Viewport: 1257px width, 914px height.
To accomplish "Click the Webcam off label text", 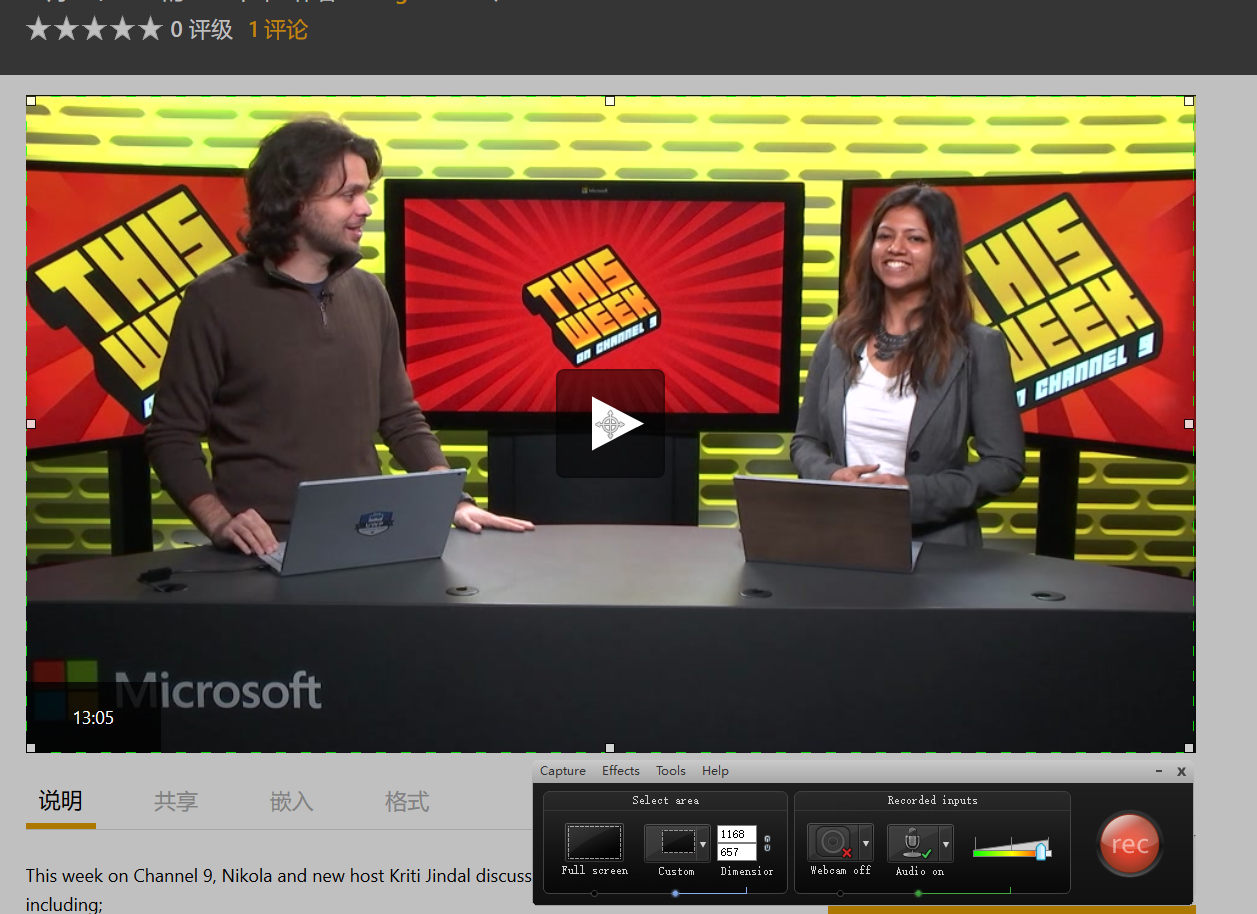I will (840, 871).
